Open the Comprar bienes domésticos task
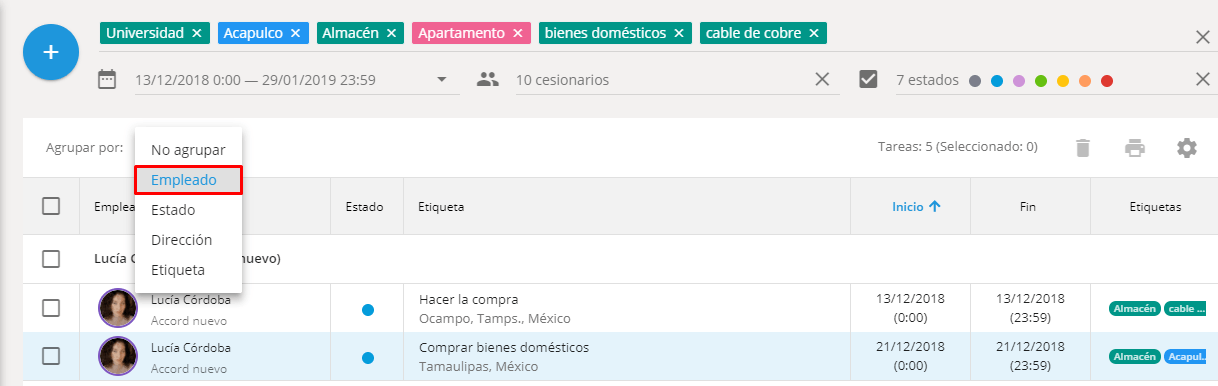 click(504, 347)
